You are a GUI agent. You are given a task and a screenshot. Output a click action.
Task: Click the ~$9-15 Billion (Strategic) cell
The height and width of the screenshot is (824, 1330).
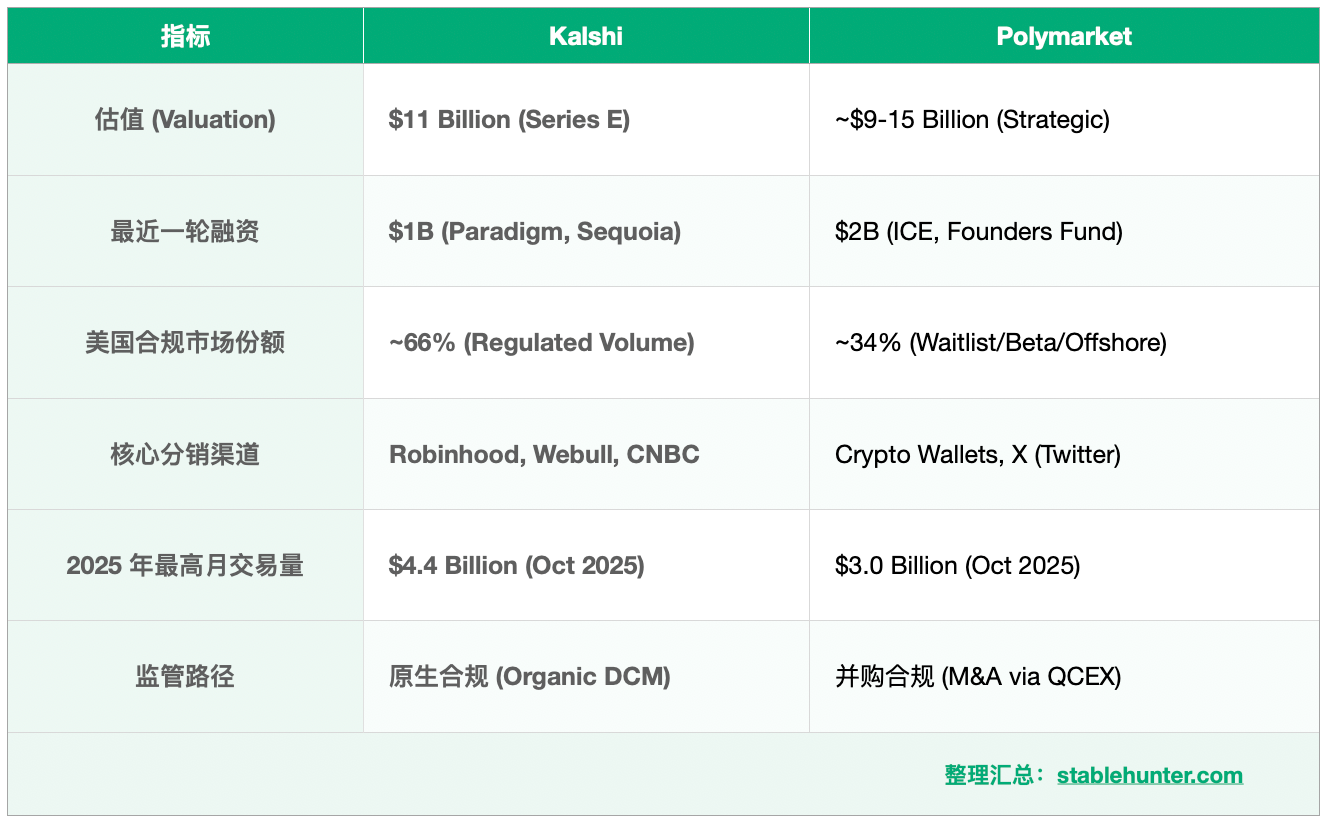(x=972, y=120)
